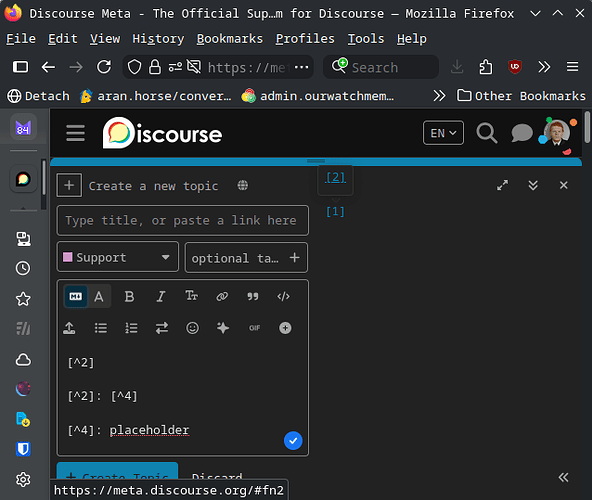Image resolution: width=592 pixels, height=500 pixels.
Task: Open the EN language selector
Action: (443, 133)
